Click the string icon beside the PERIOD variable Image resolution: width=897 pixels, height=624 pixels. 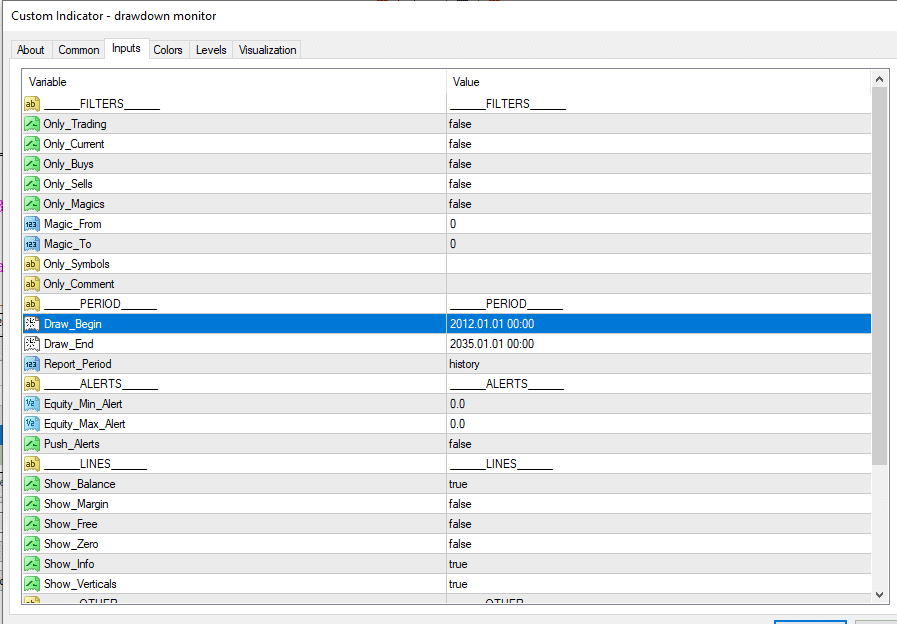32,304
